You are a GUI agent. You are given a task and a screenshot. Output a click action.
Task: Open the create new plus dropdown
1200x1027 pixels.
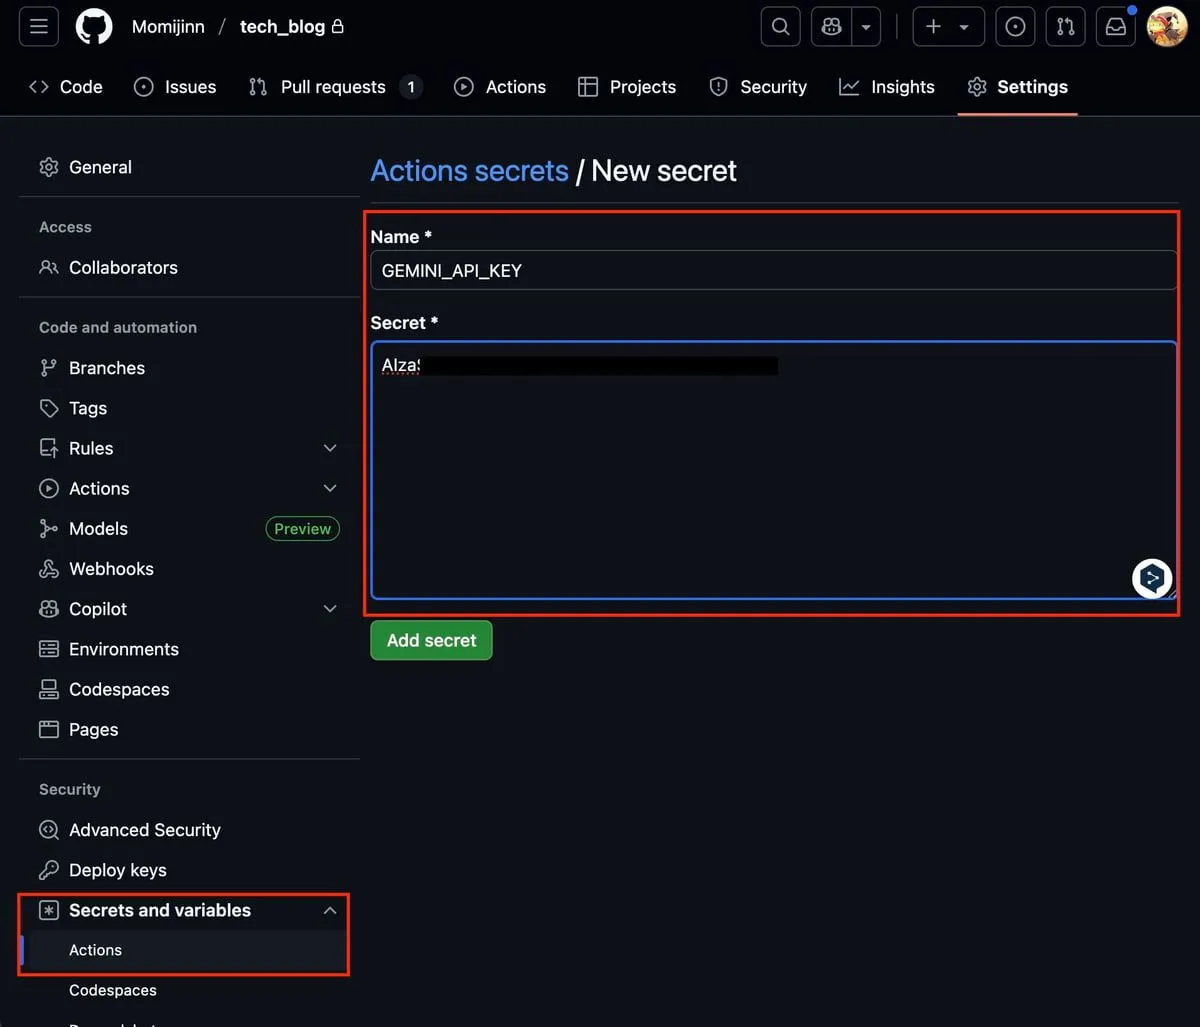tap(948, 27)
